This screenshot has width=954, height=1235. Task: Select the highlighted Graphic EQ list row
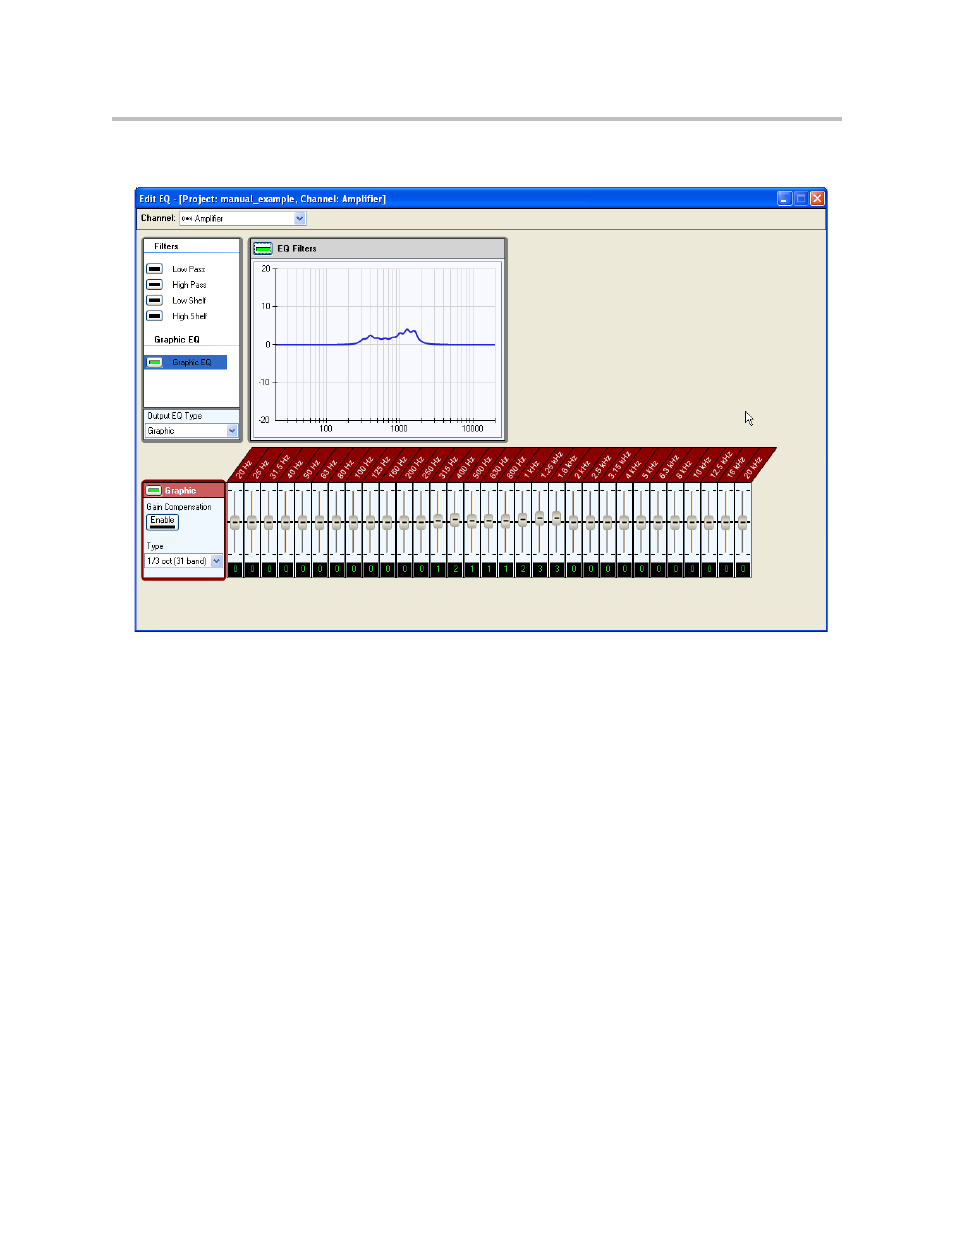tap(186, 362)
